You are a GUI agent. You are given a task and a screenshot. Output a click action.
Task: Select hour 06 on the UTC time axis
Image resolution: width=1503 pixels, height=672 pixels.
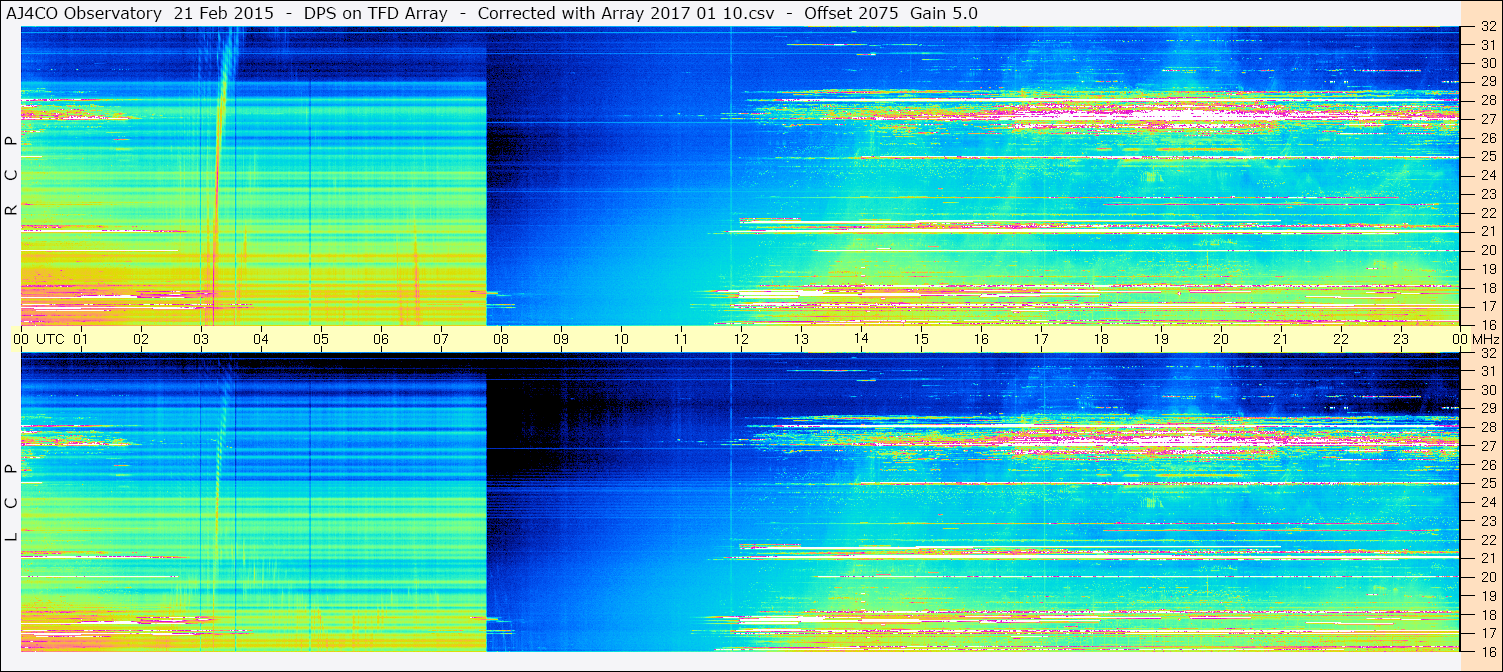coord(381,339)
